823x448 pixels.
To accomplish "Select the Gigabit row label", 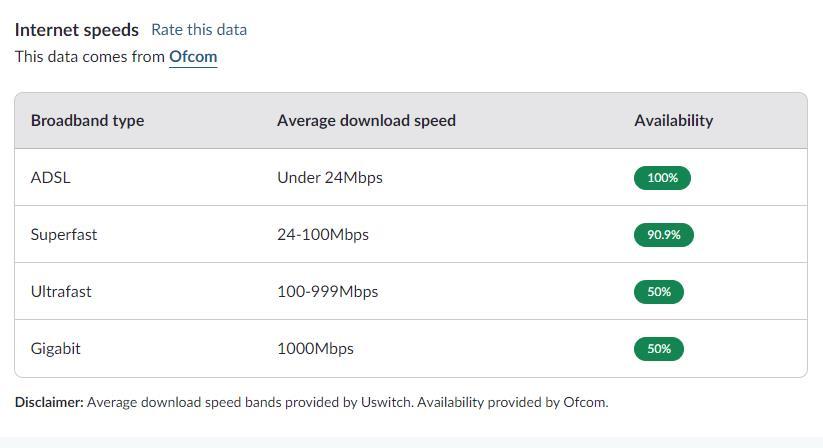I will point(56,349).
